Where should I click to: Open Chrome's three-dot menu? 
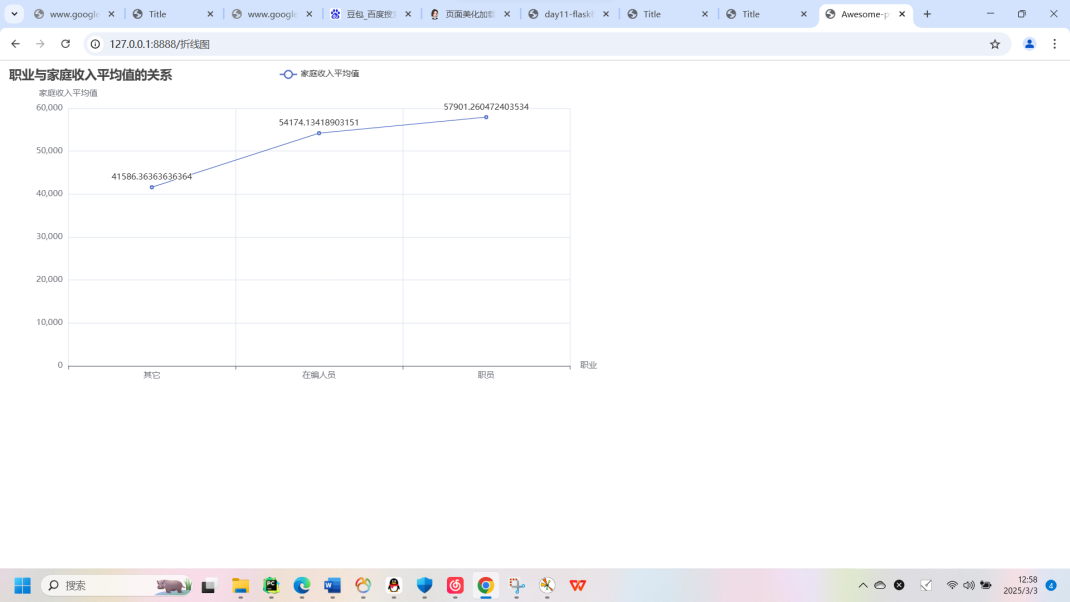(x=1054, y=44)
